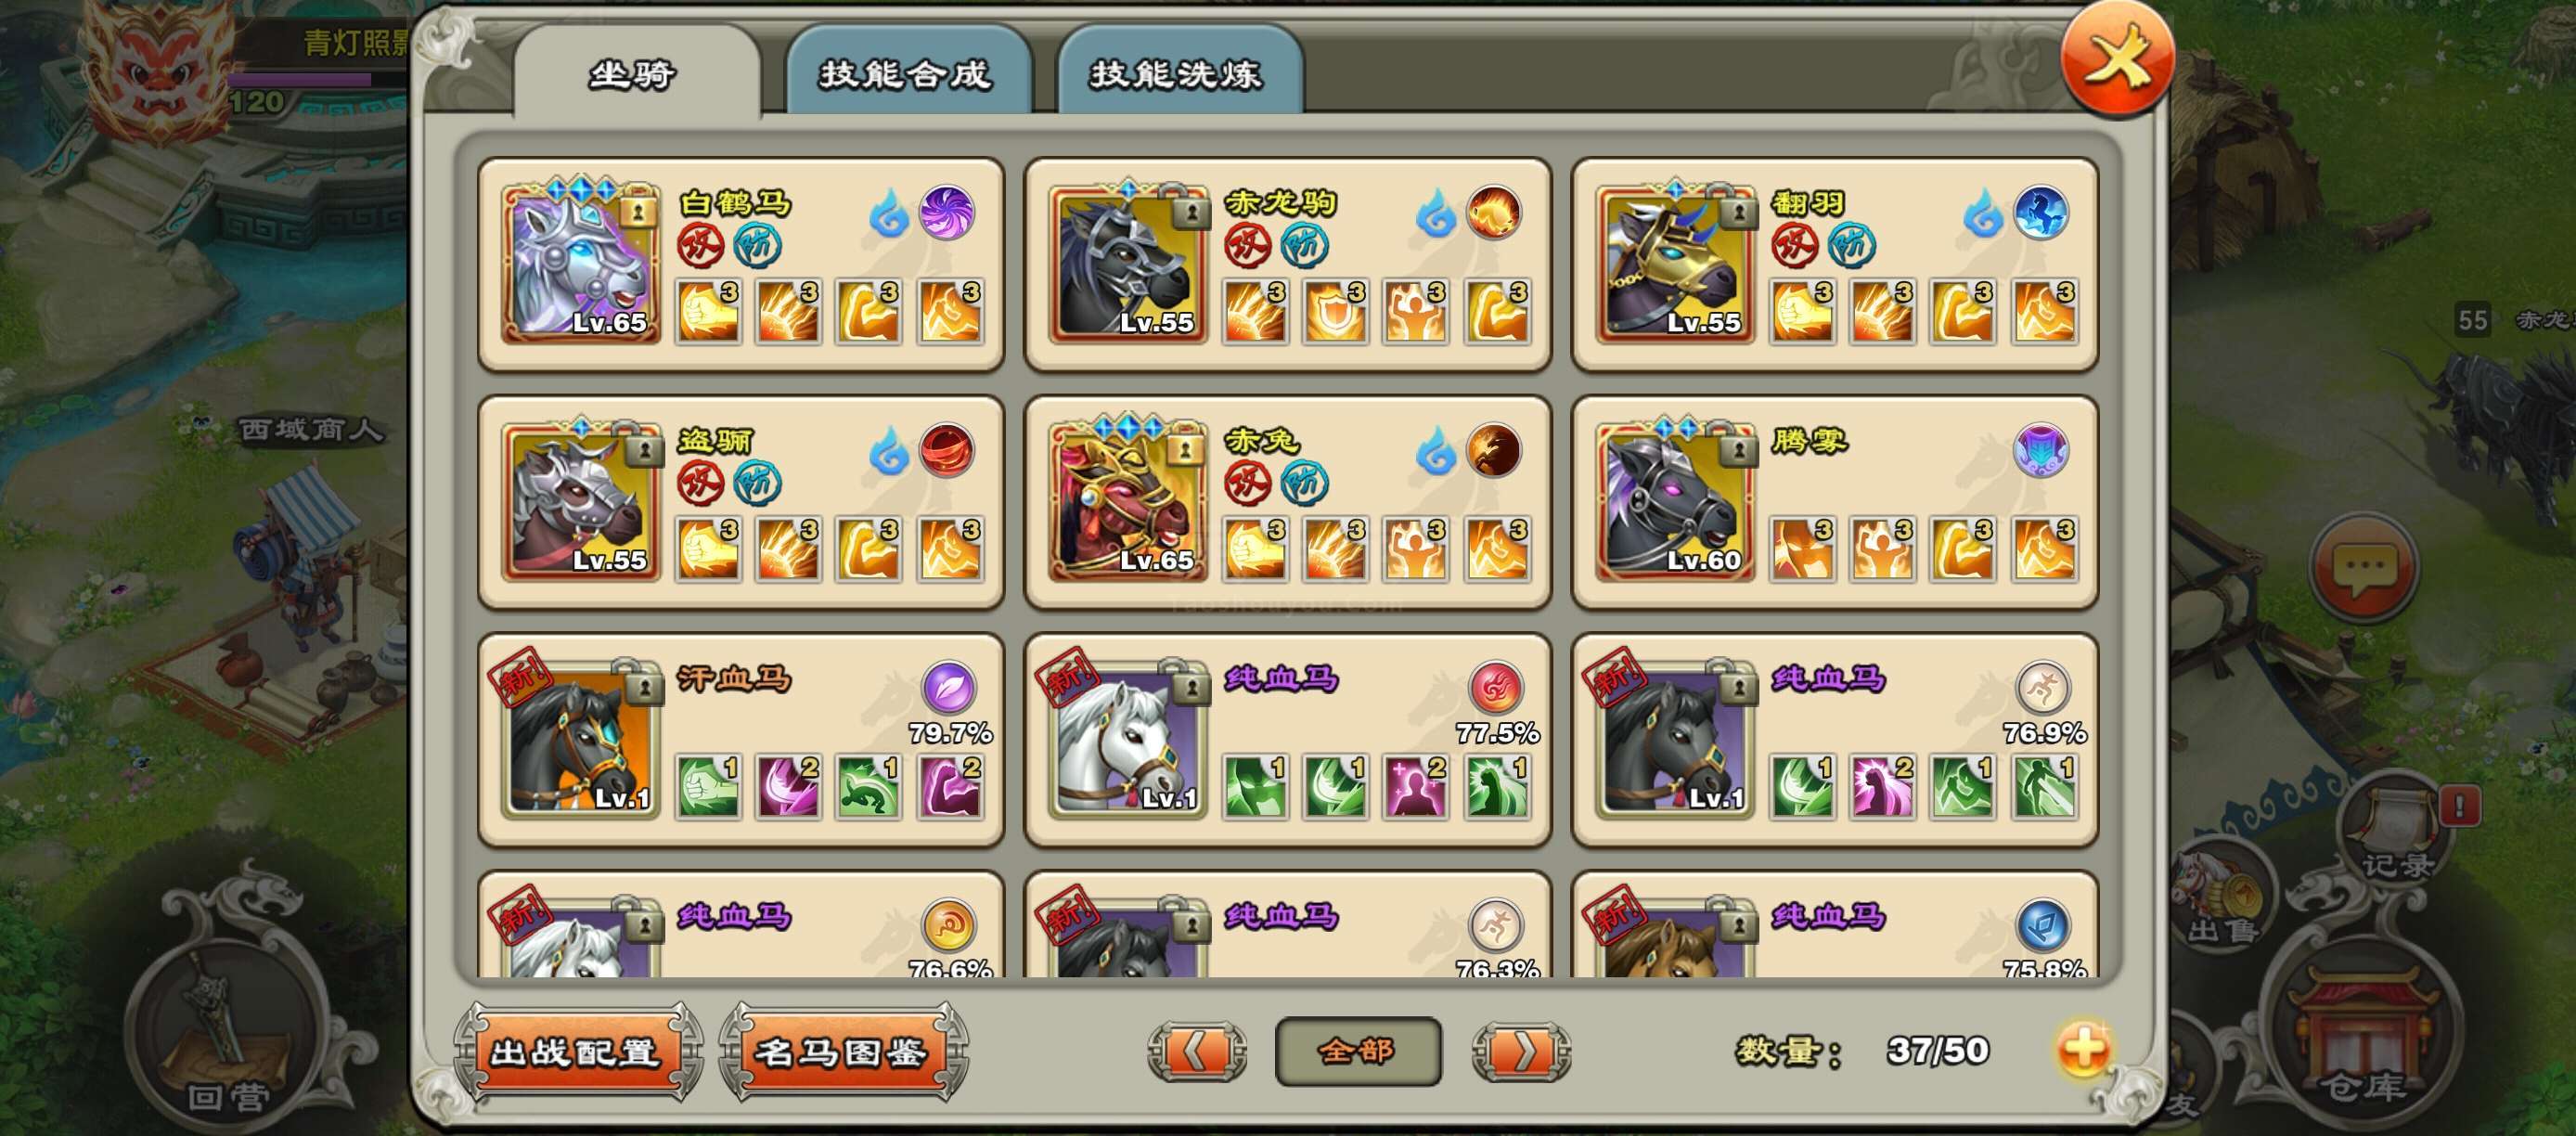Tap the blue 防 badge on 翻羽
Image resolution: width=2576 pixels, height=1136 pixels.
click(x=1851, y=246)
